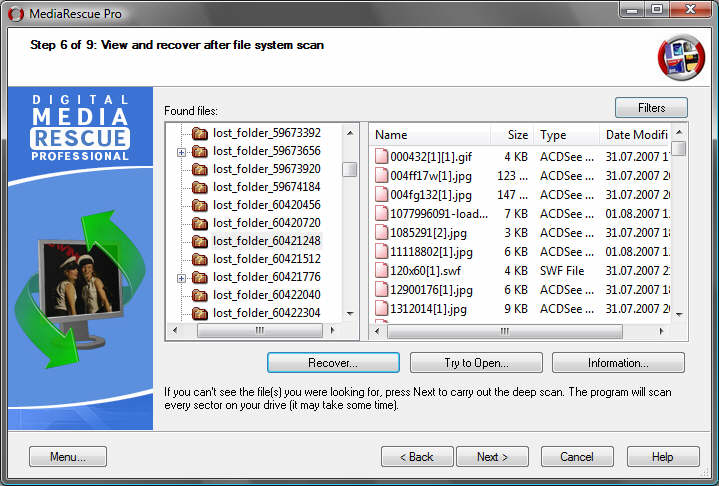The width and height of the screenshot is (719, 486).
Task: Click the 1085291[2].jpg file icon
Action: coord(381,233)
